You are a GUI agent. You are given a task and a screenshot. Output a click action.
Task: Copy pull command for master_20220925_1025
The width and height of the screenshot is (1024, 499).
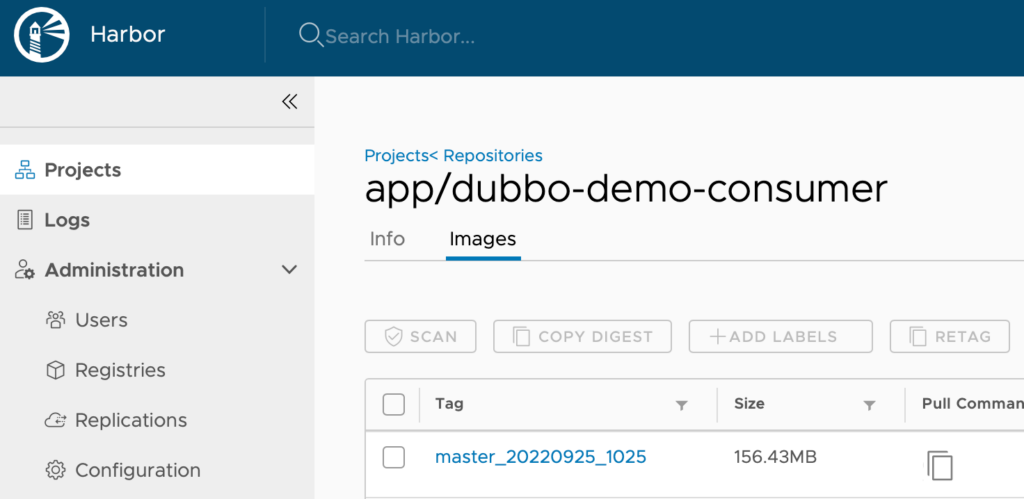(939, 466)
